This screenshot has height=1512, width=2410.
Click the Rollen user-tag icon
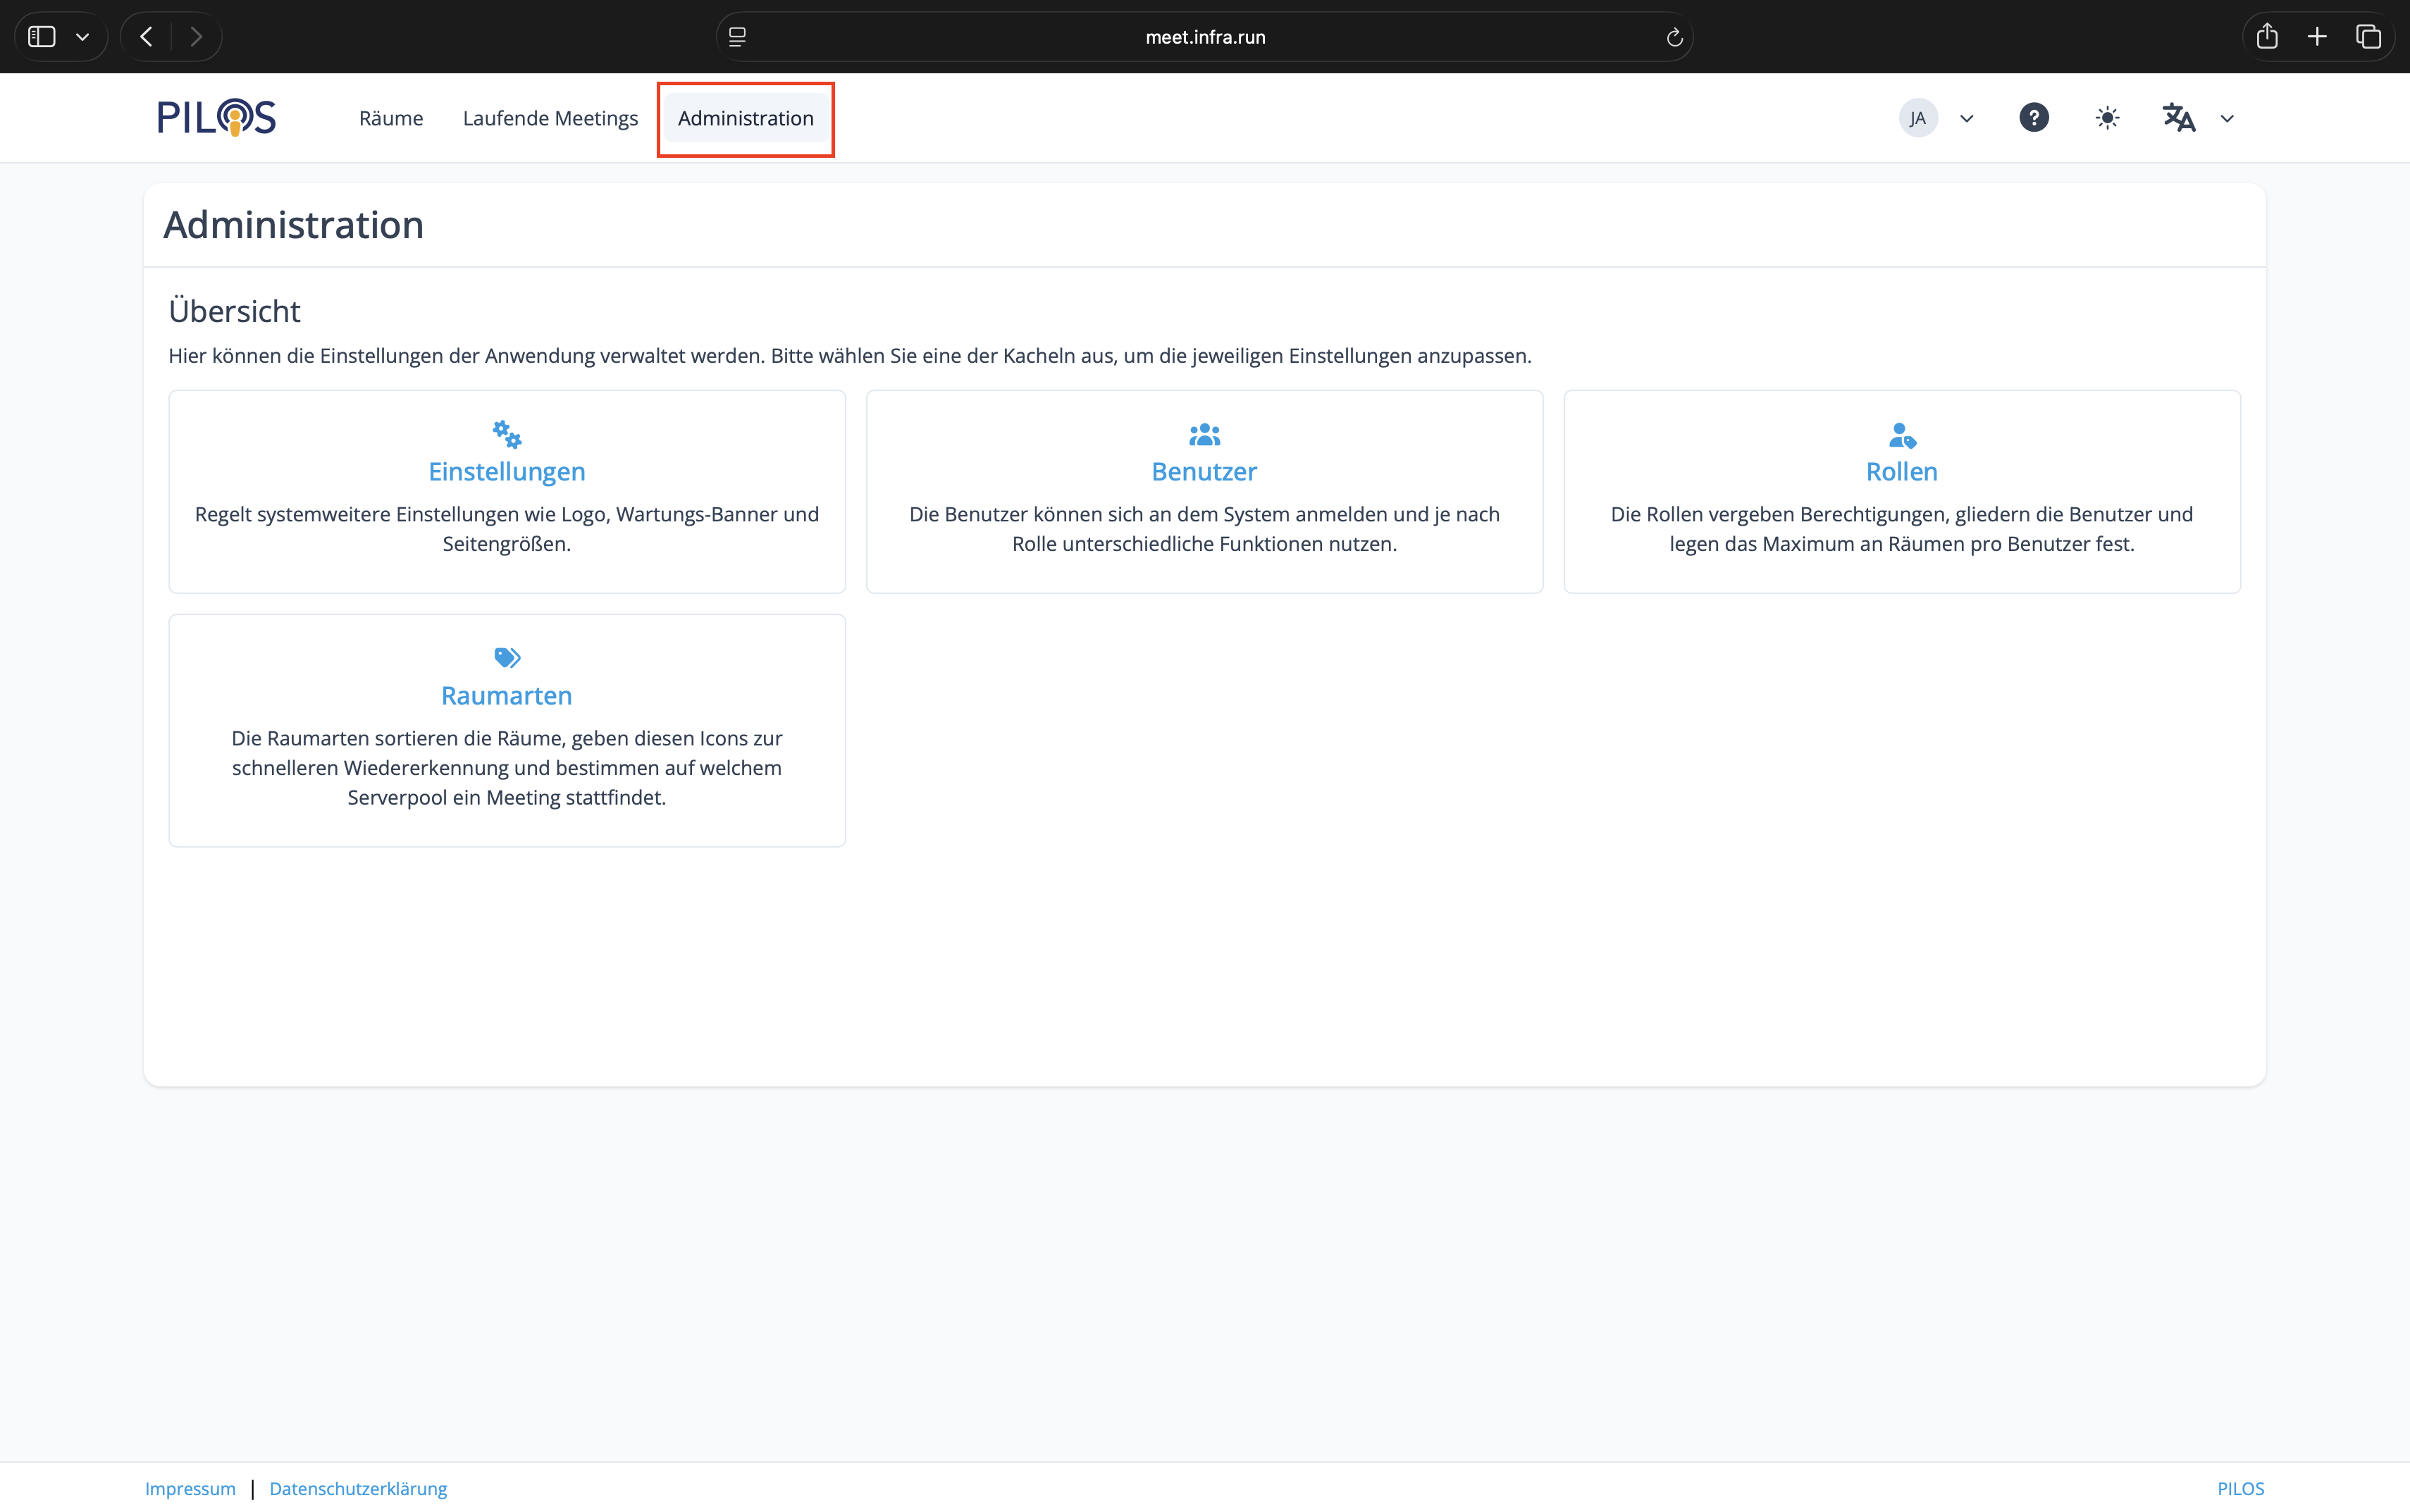tap(1901, 435)
